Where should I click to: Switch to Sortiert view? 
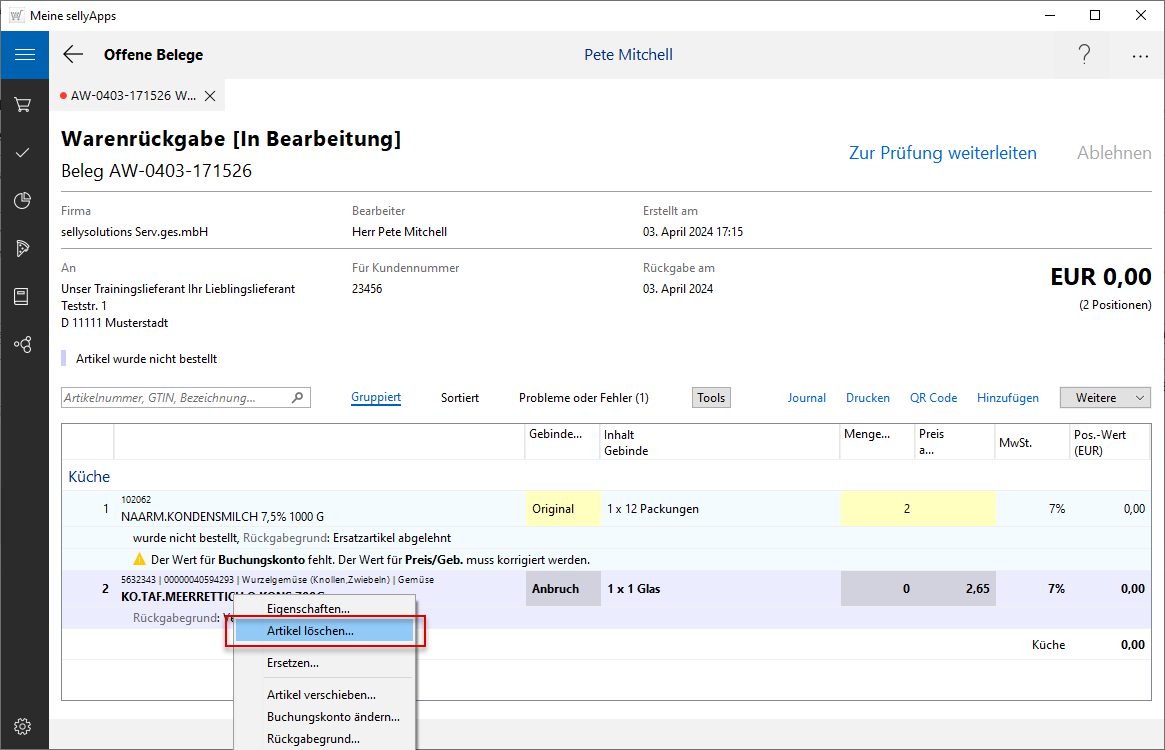point(460,398)
